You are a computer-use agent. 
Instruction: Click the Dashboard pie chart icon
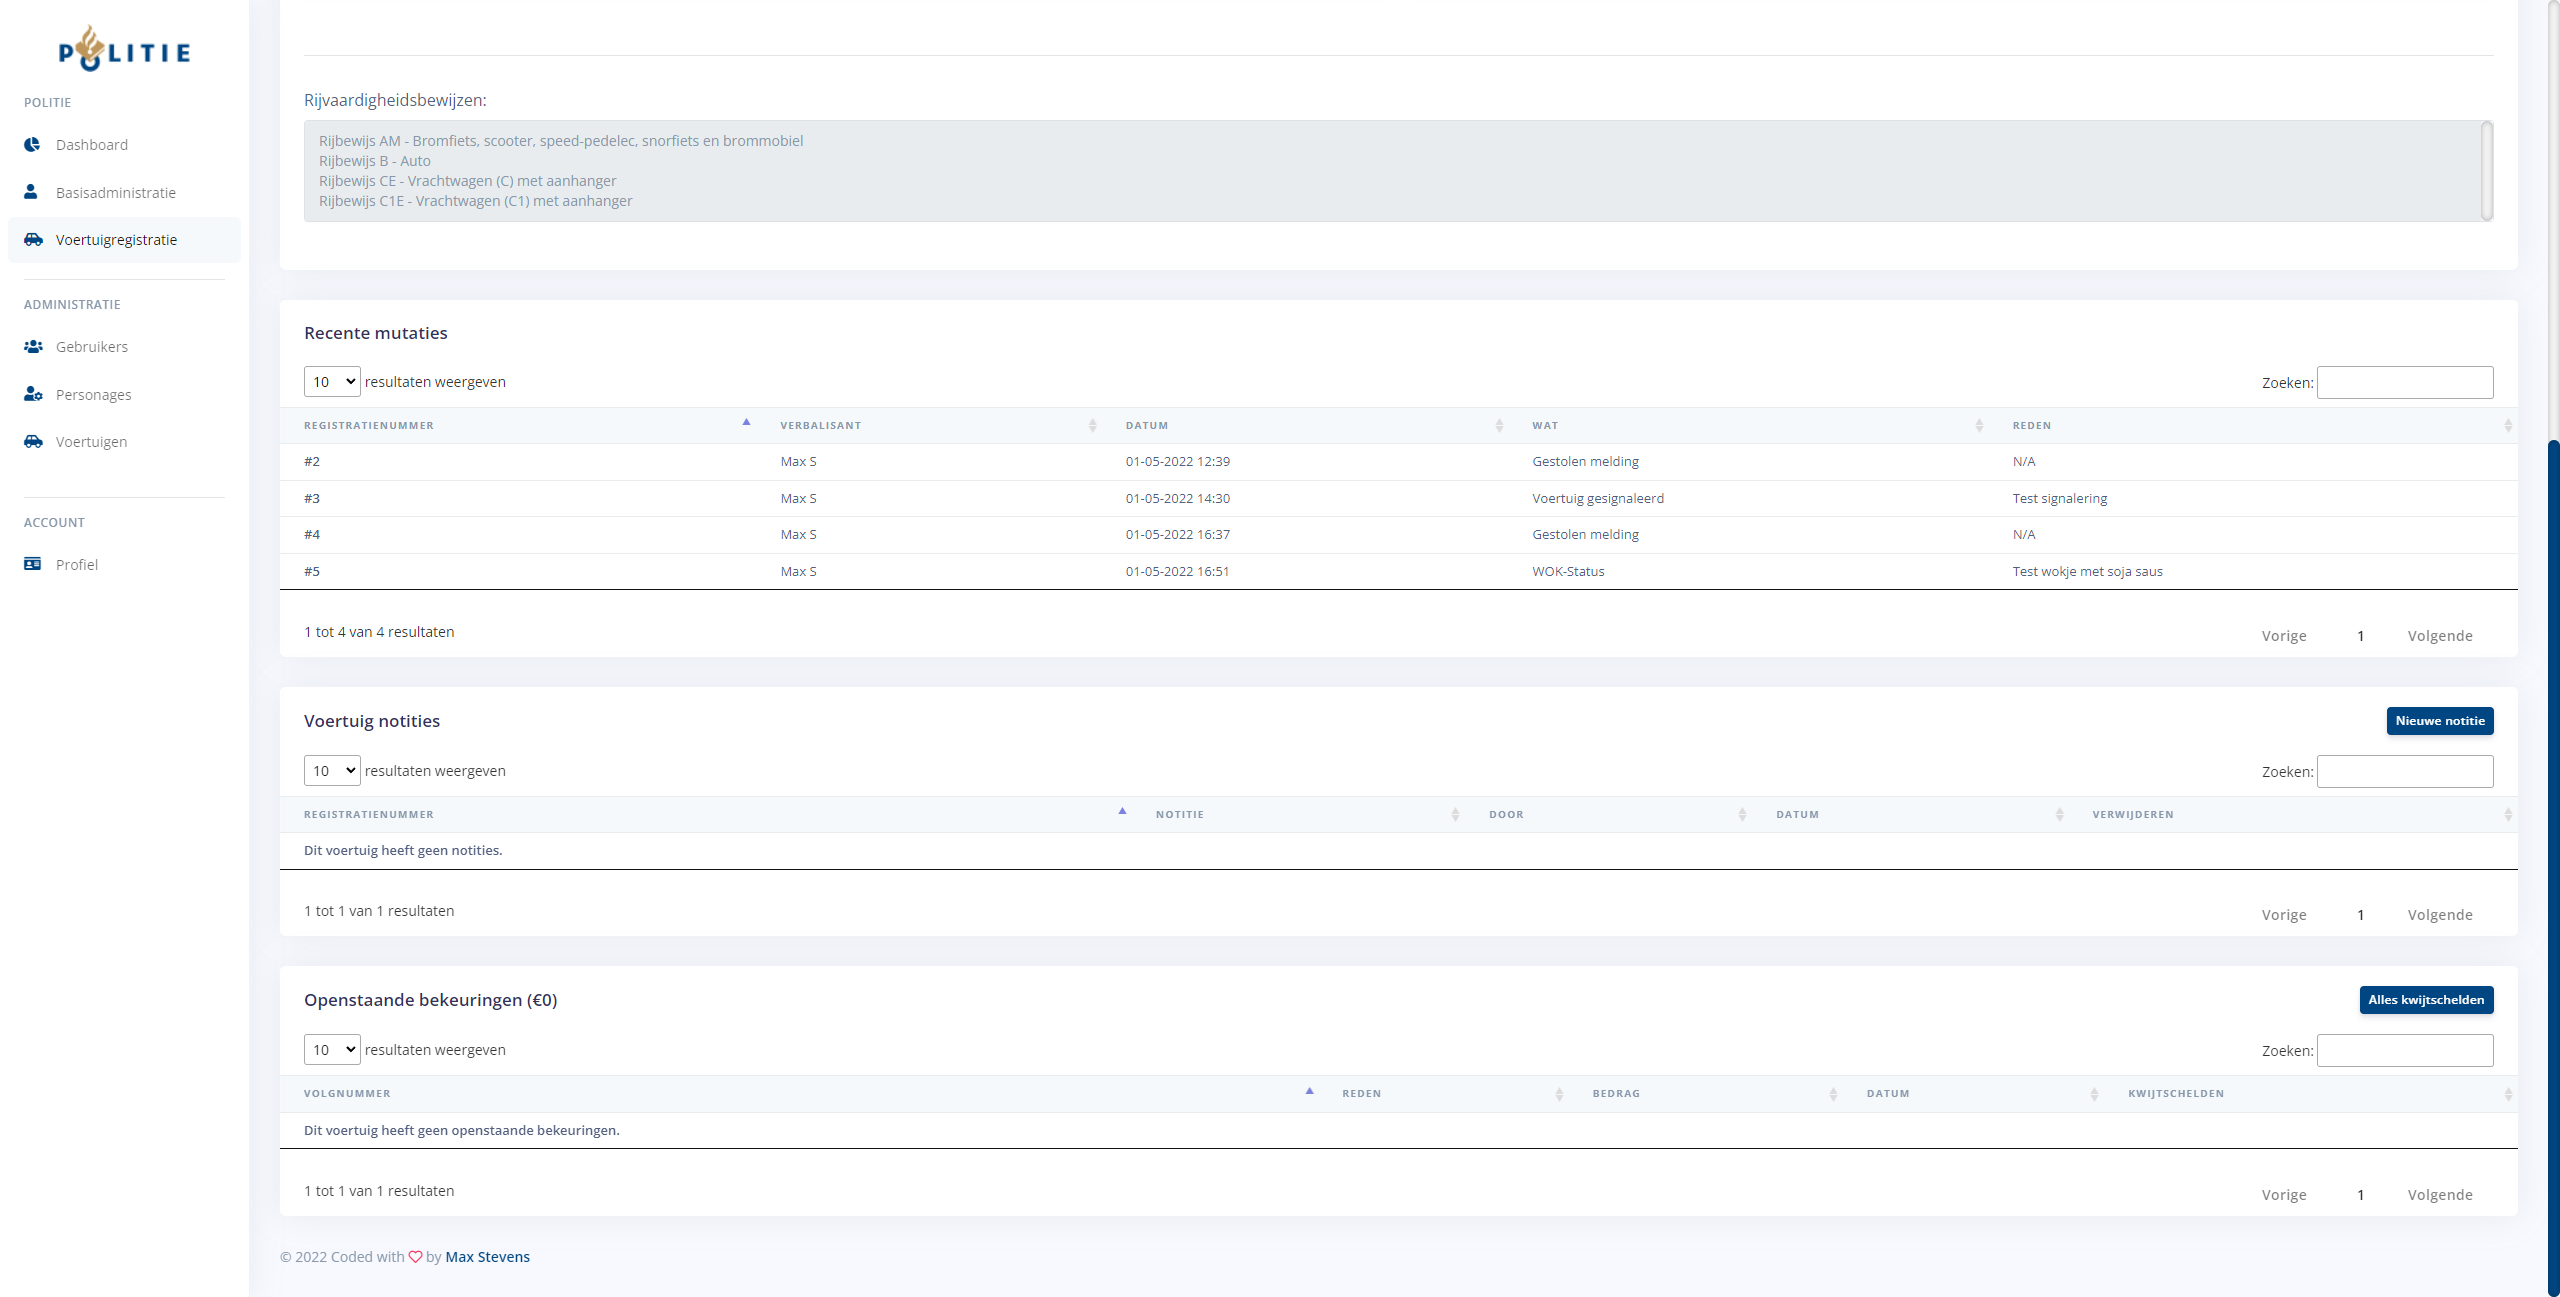(32, 145)
